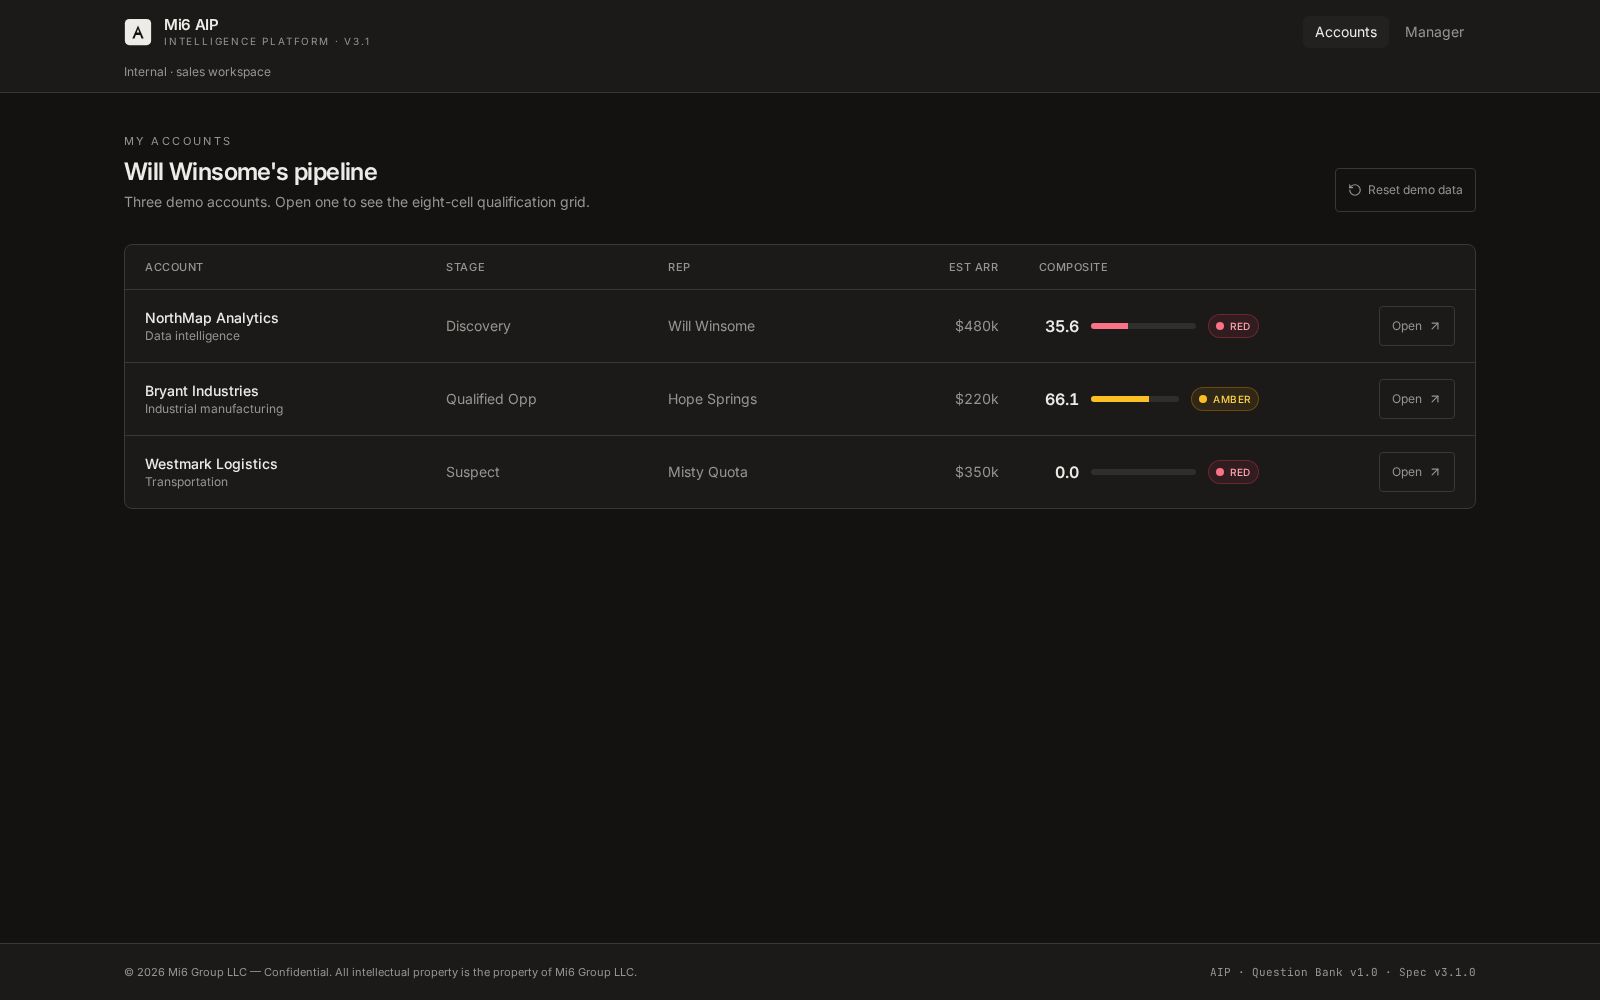This screenshot has width=1600, height=1000.
Task: Click the RED status badge for Westmark Logistics
Action: [x=1233, y=472]
